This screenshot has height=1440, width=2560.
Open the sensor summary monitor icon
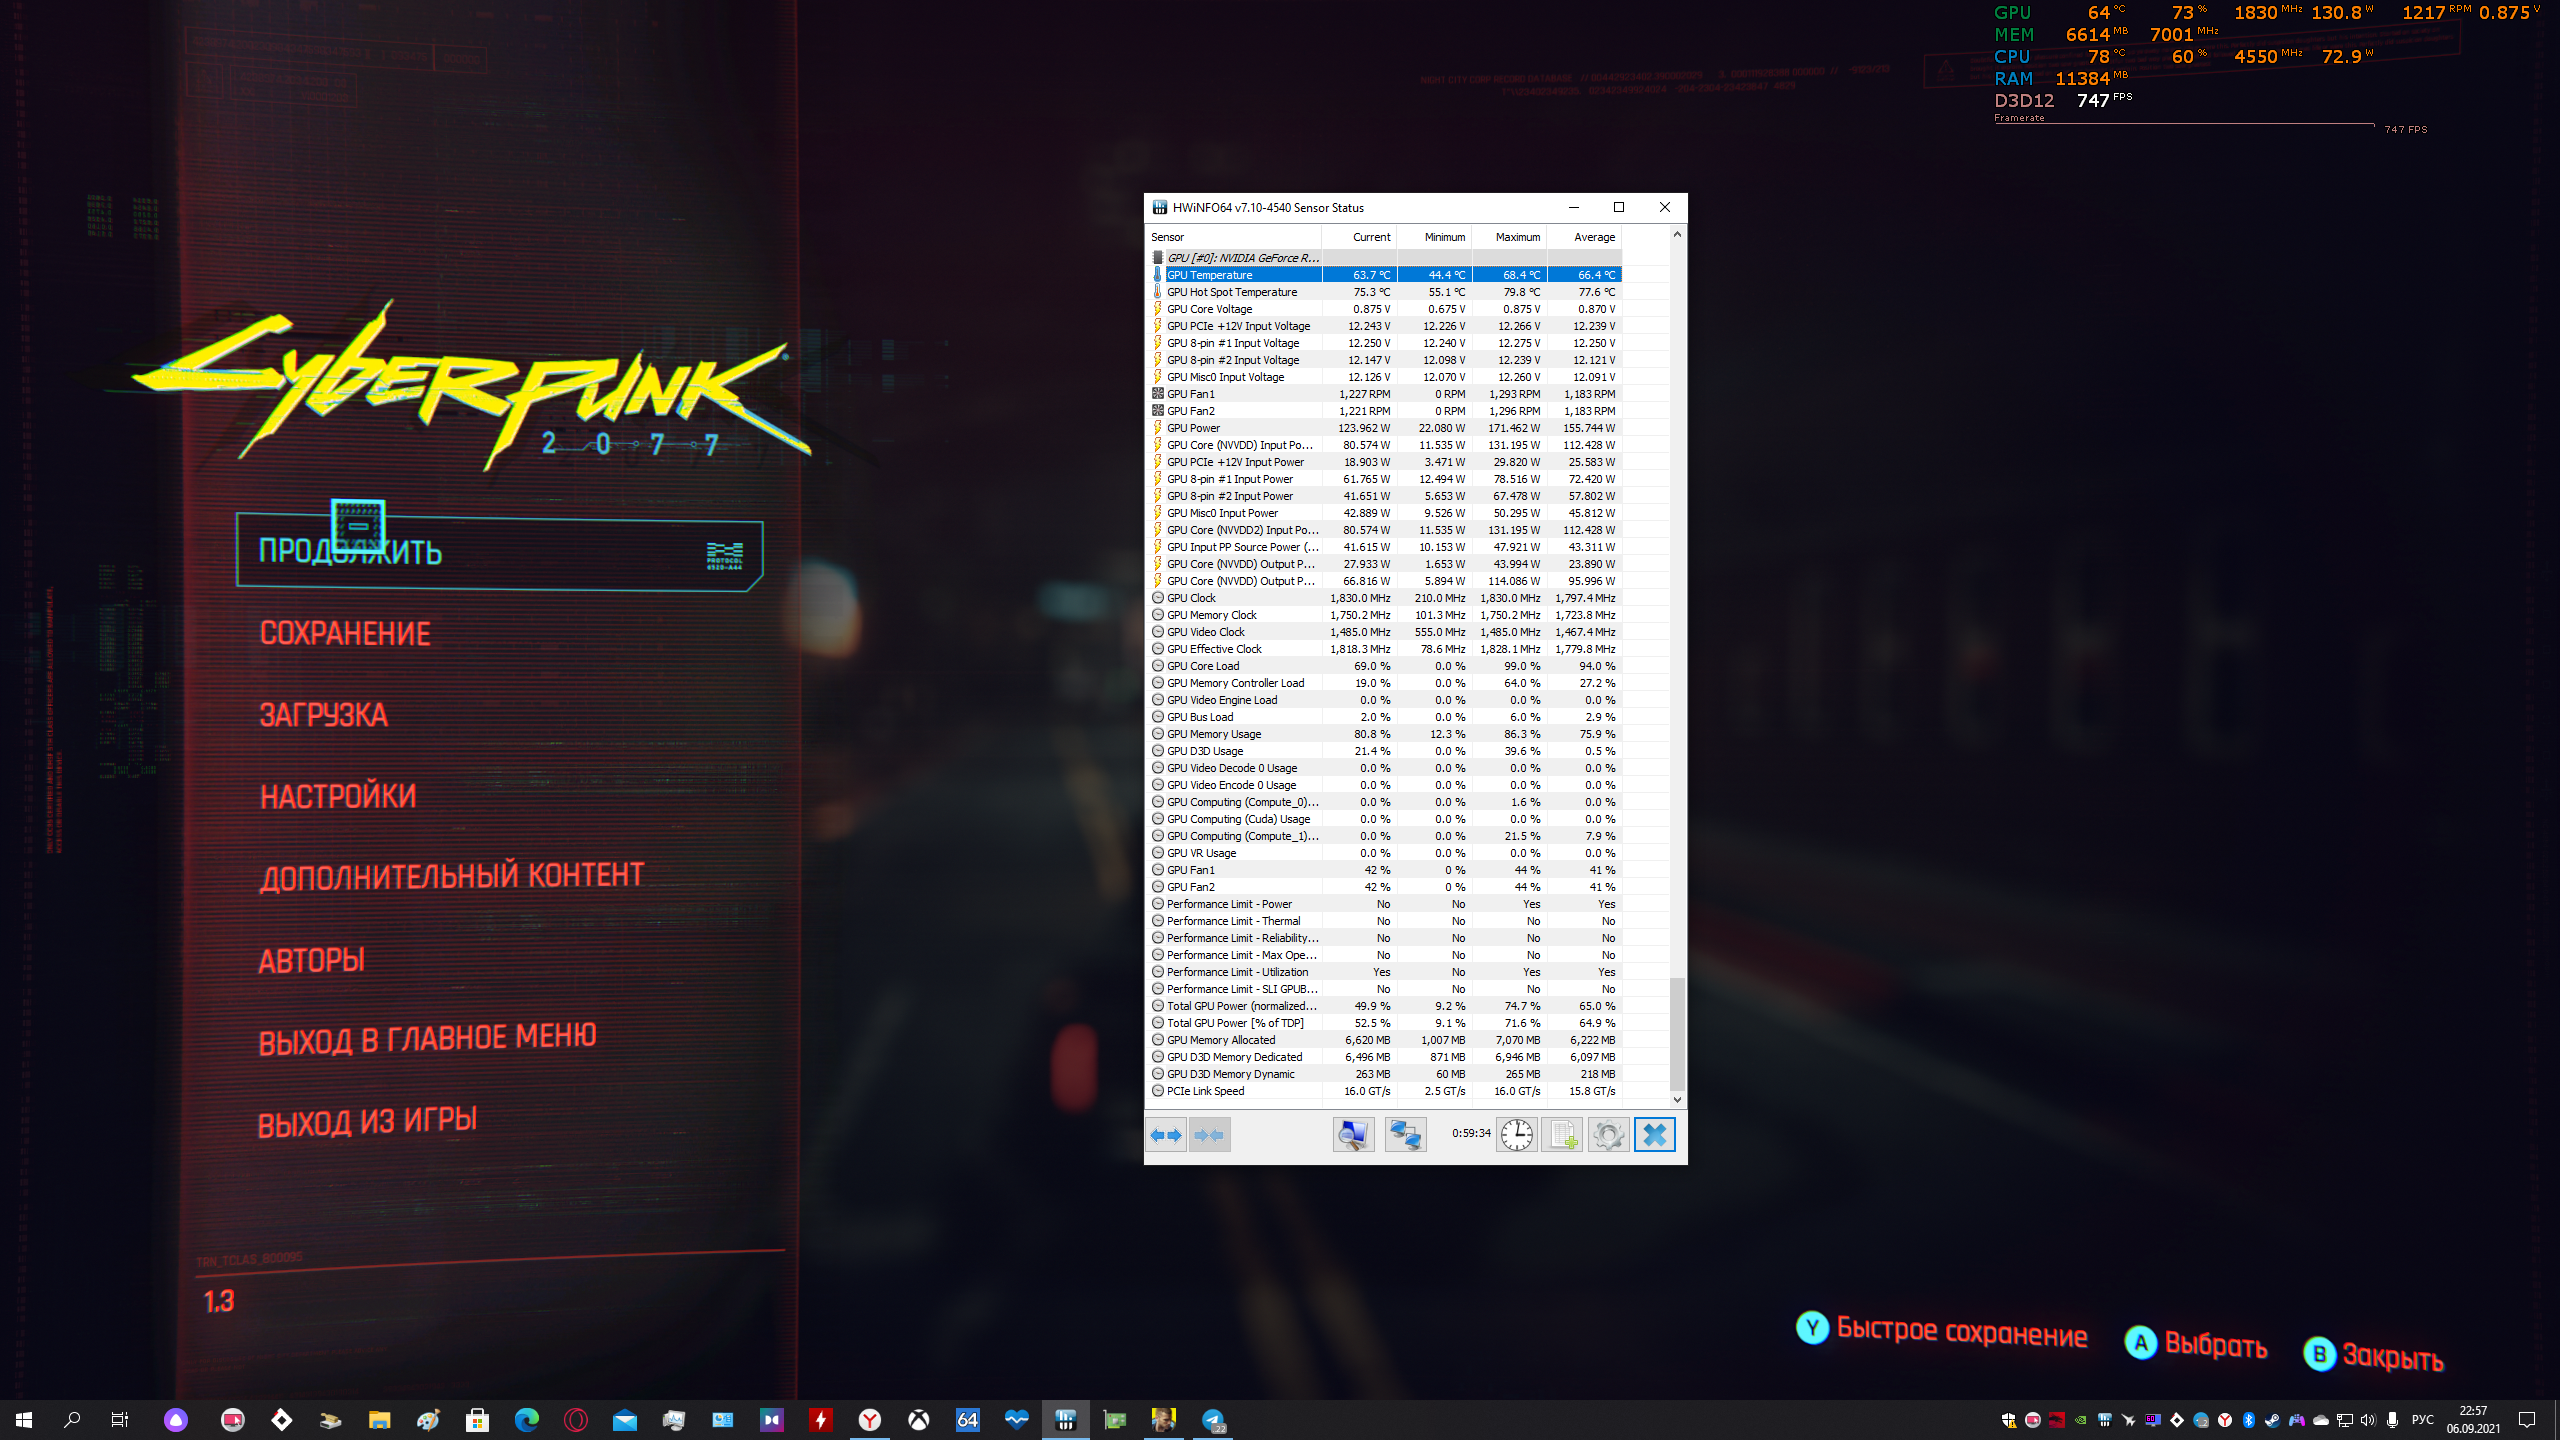pyautogui.click(x=1353, y=1135)
